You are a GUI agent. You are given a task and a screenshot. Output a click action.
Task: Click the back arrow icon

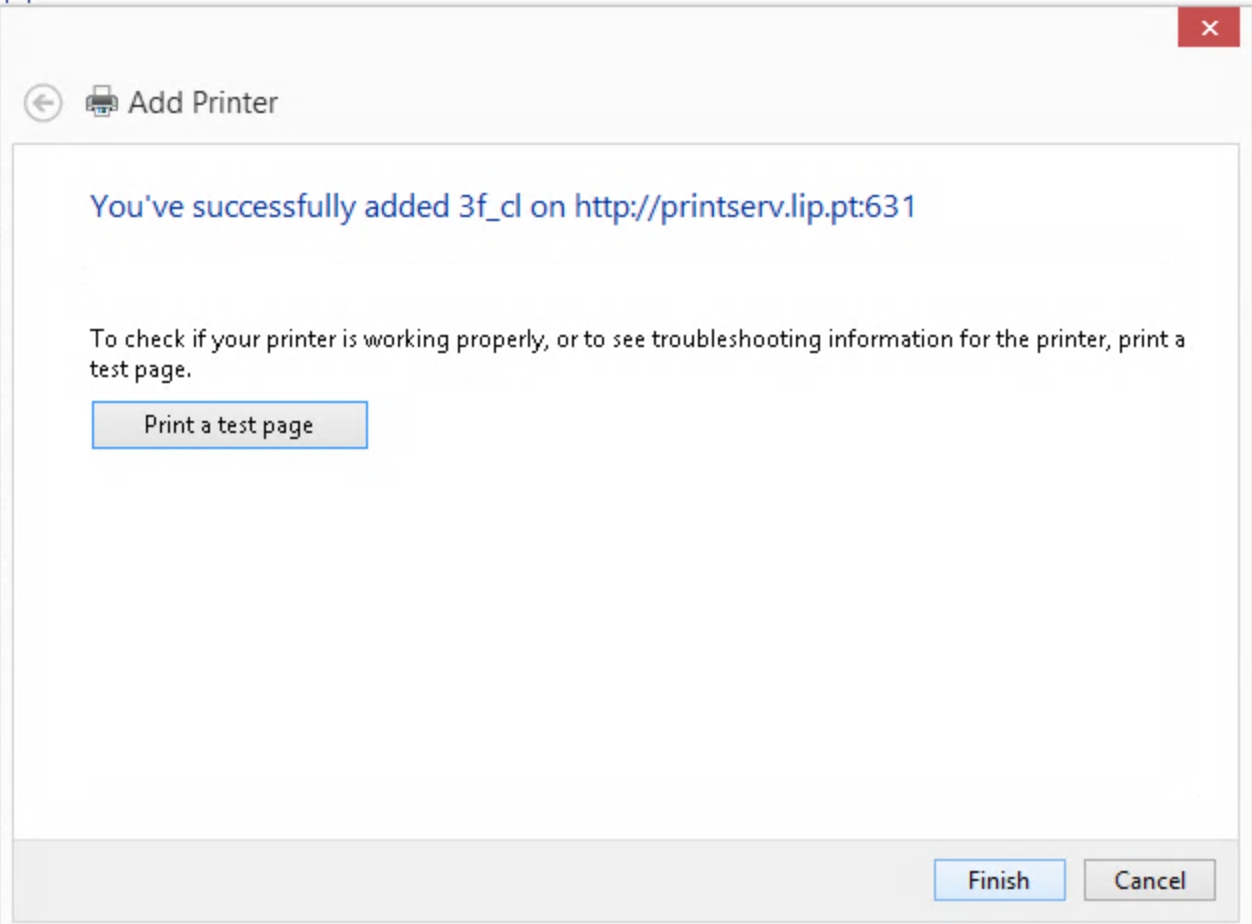43,102
